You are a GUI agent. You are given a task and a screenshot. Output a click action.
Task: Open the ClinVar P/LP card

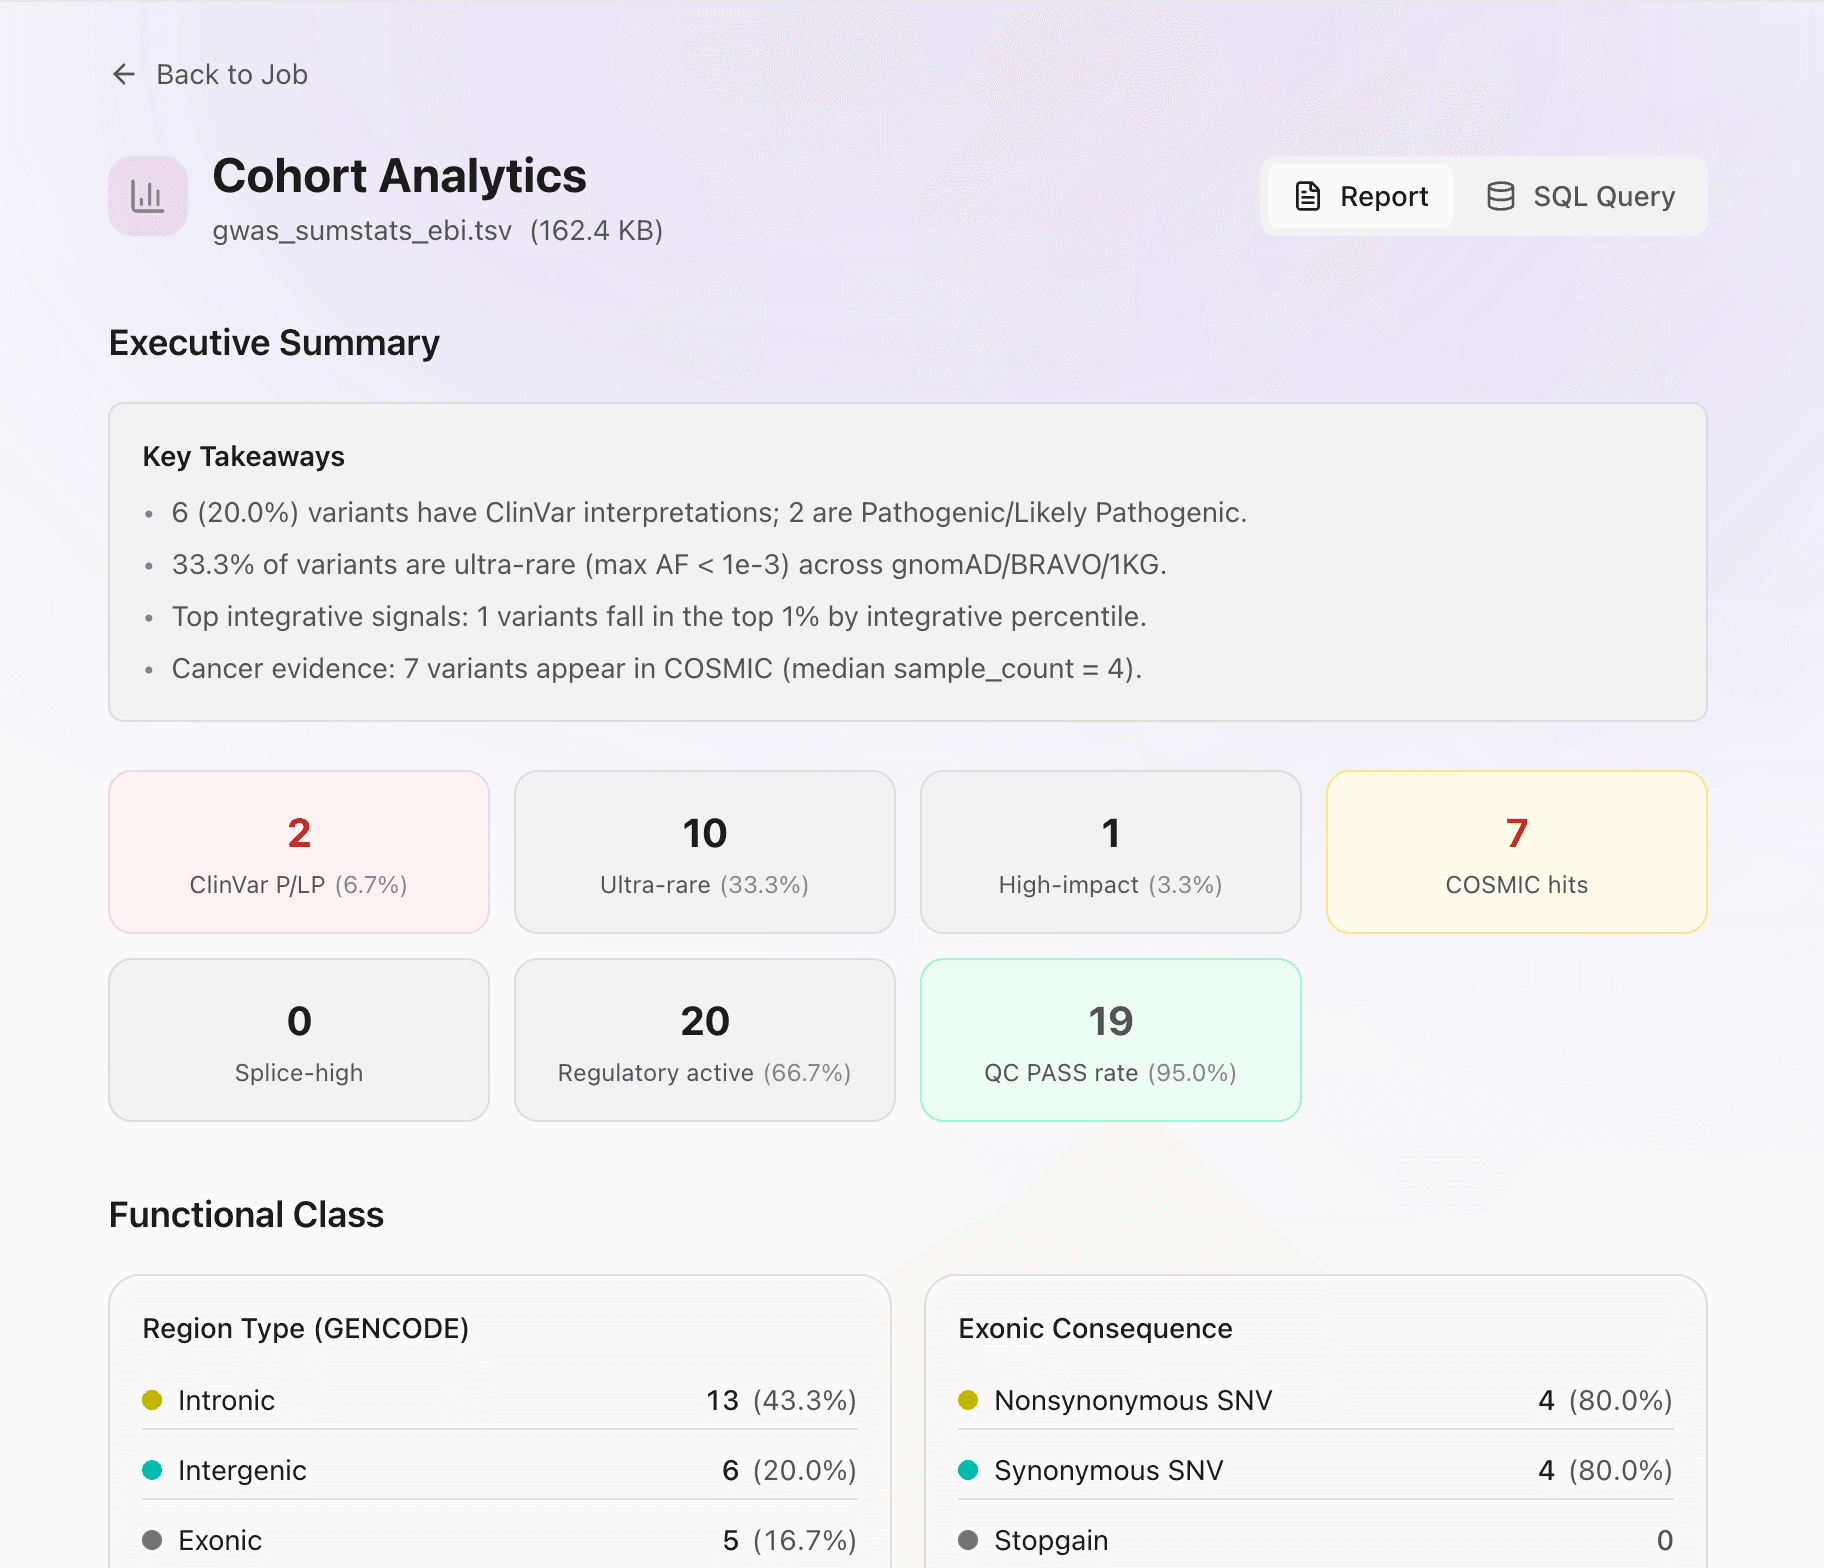(299, 852)
